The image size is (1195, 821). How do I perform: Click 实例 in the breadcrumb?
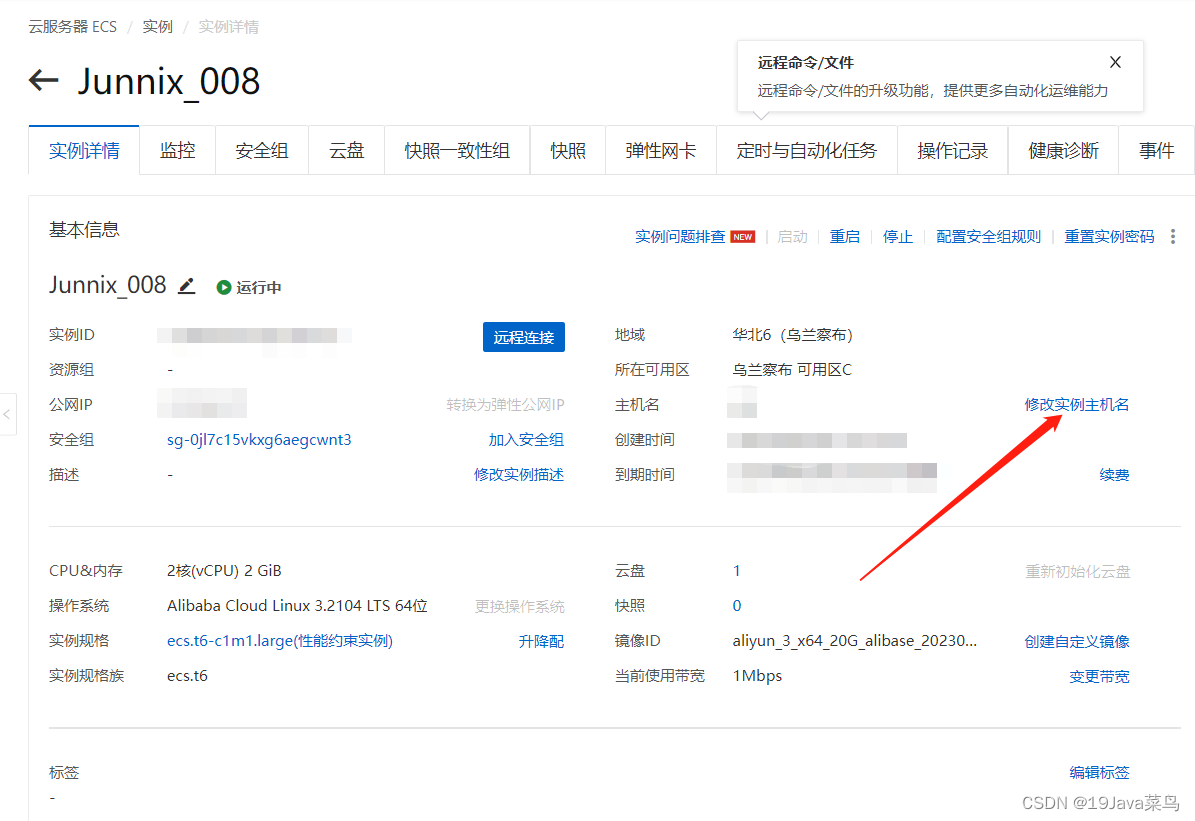click(x=158, y=27)
